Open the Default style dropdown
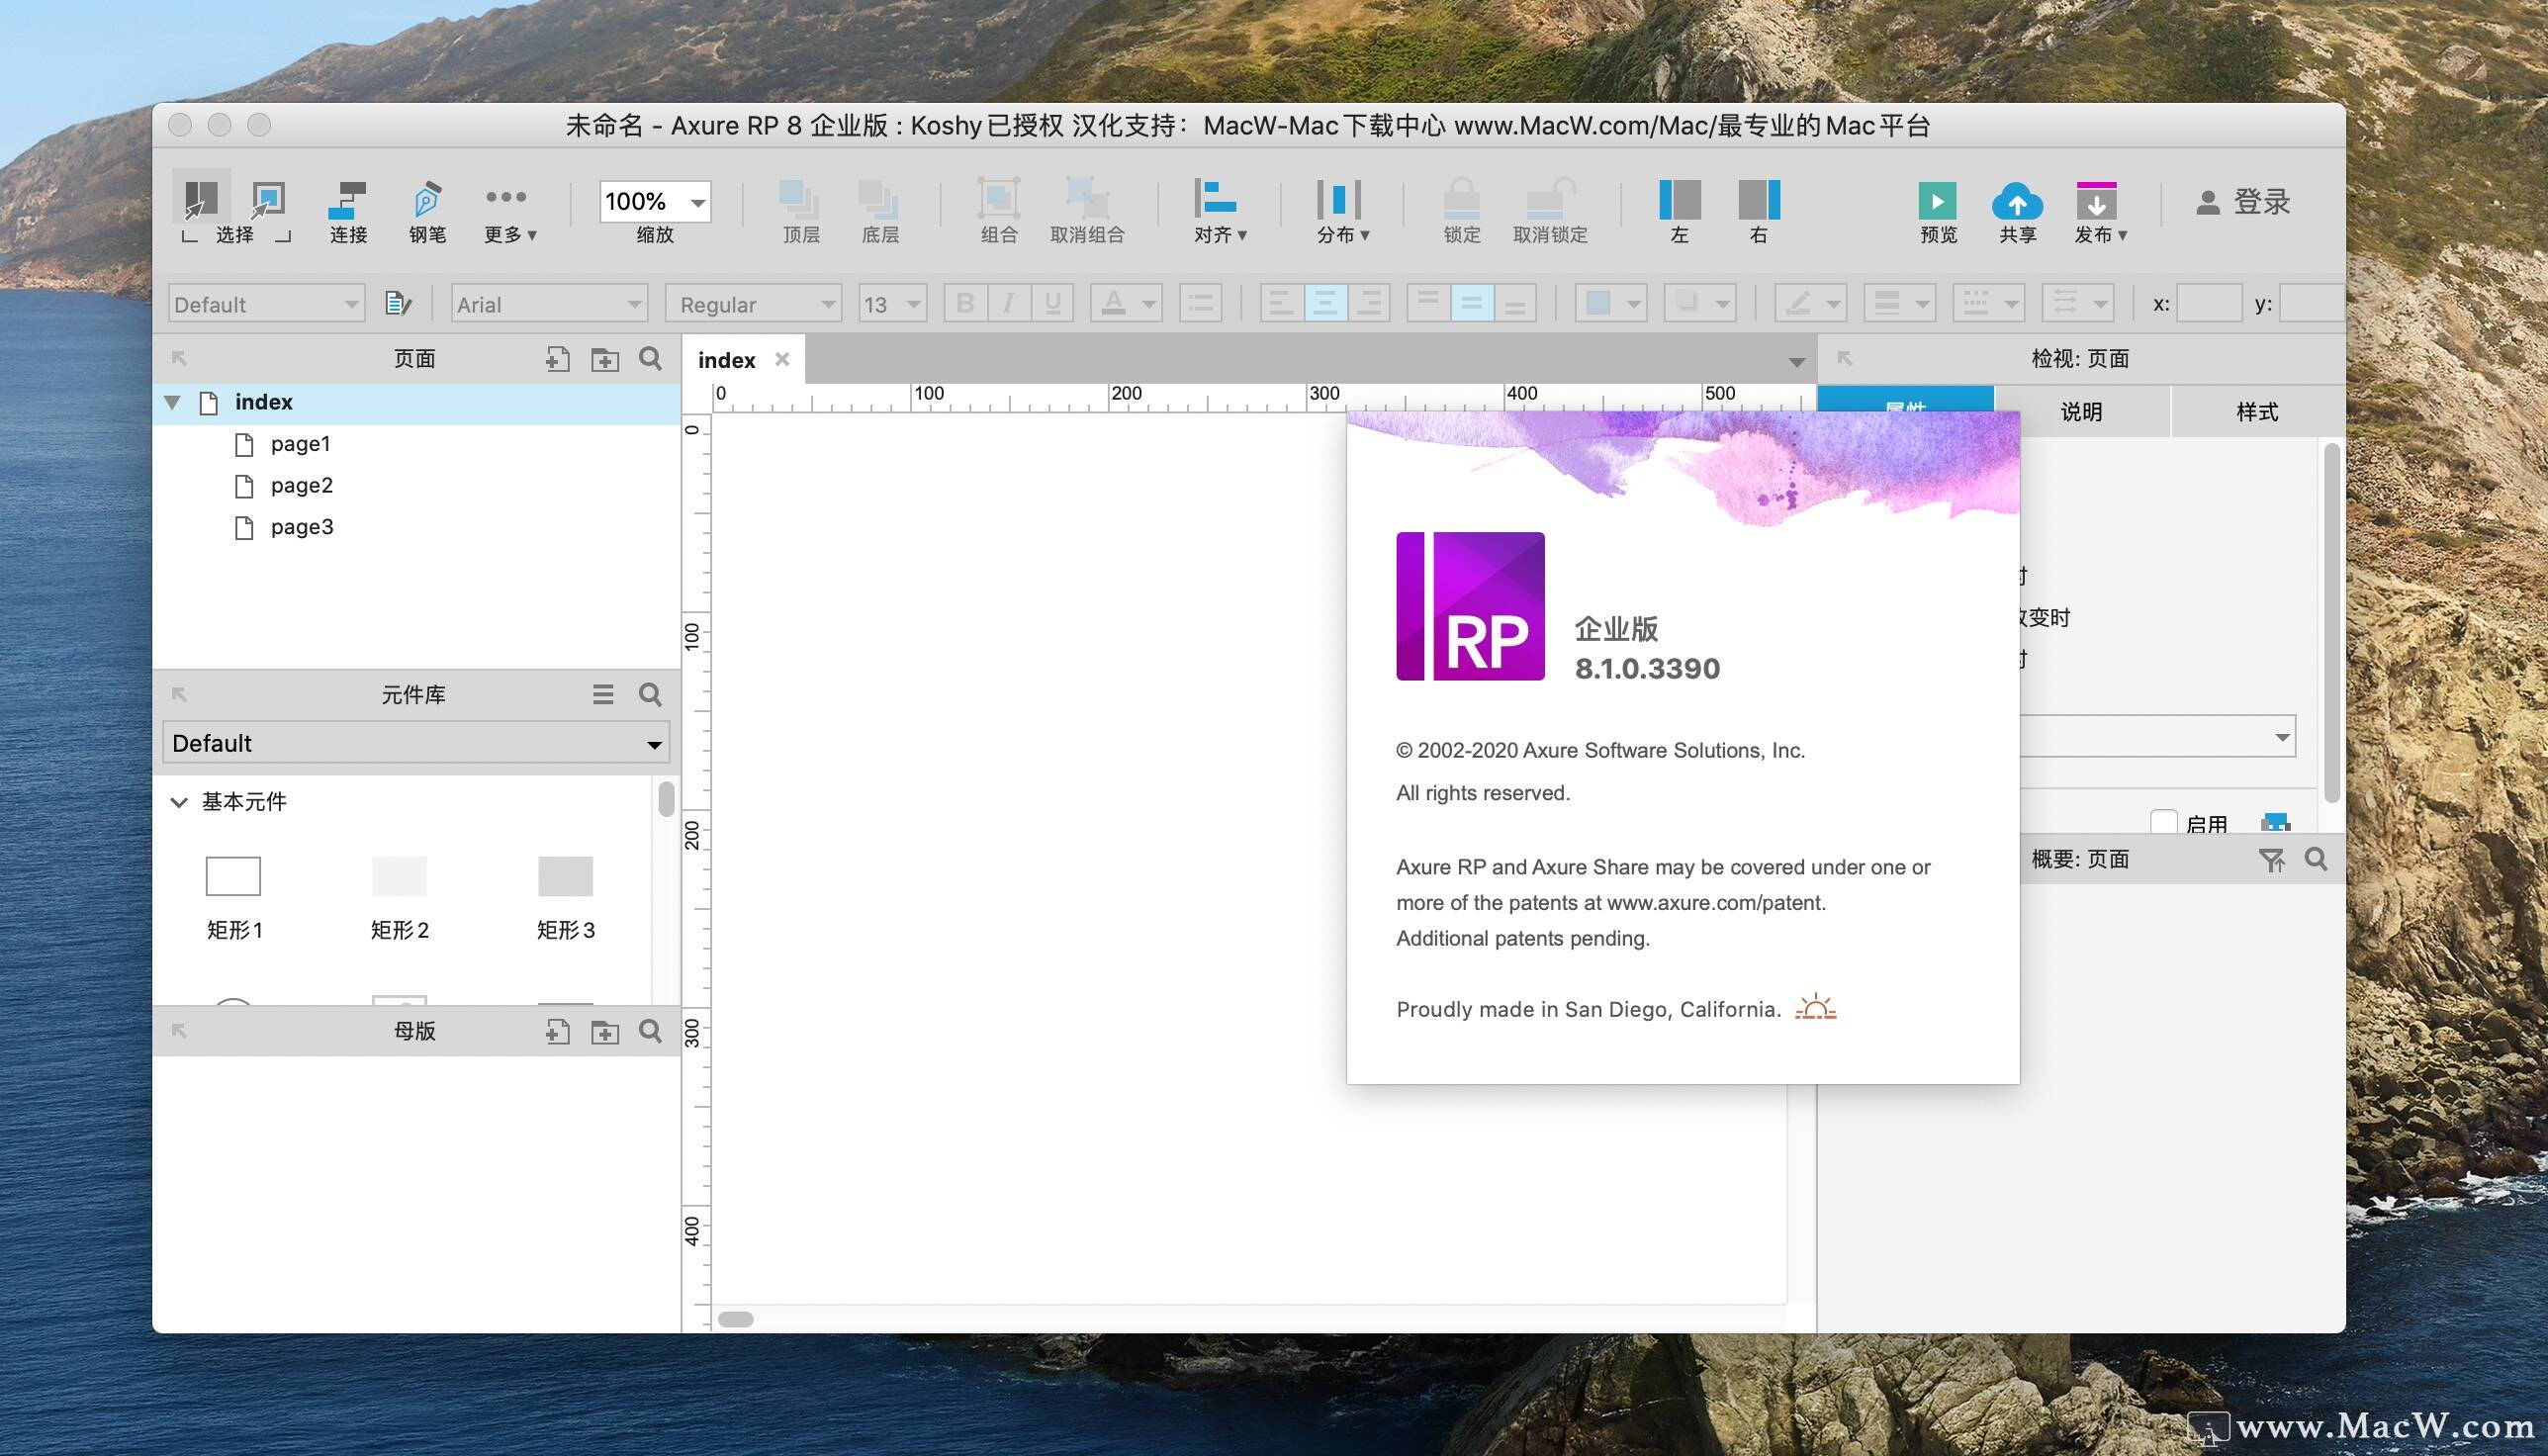 [x=265, y=304]
